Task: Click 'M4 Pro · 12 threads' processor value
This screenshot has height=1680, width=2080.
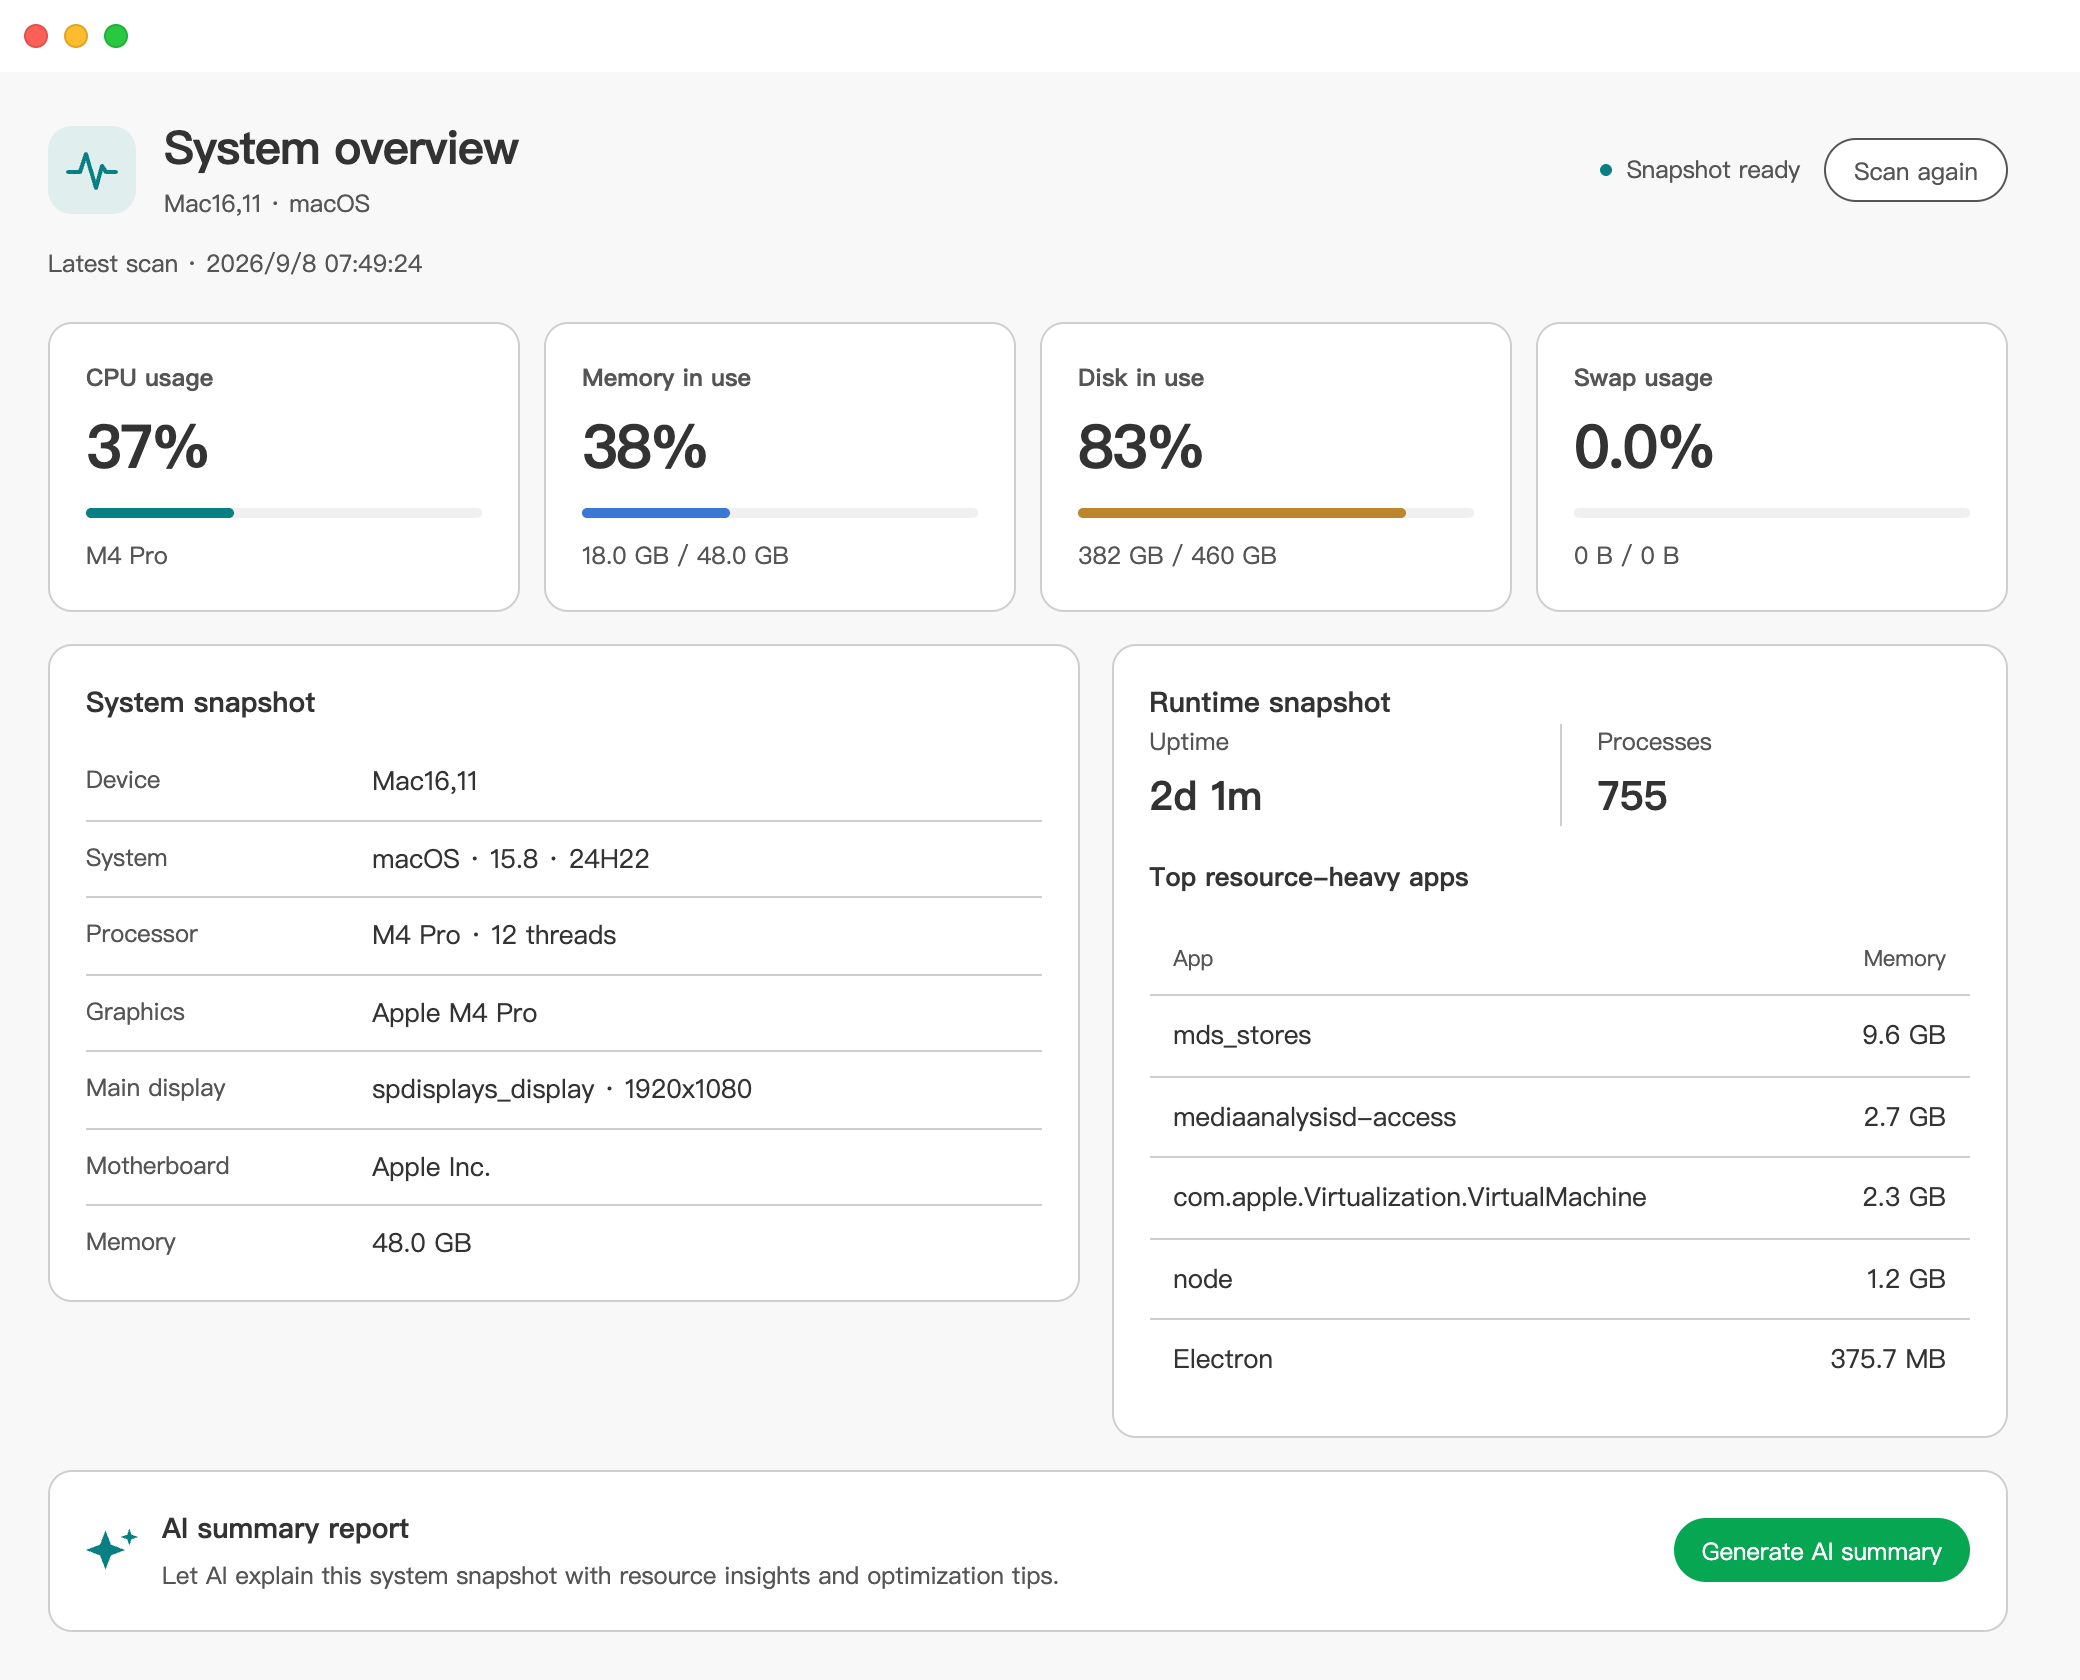Action: point(494,935)
